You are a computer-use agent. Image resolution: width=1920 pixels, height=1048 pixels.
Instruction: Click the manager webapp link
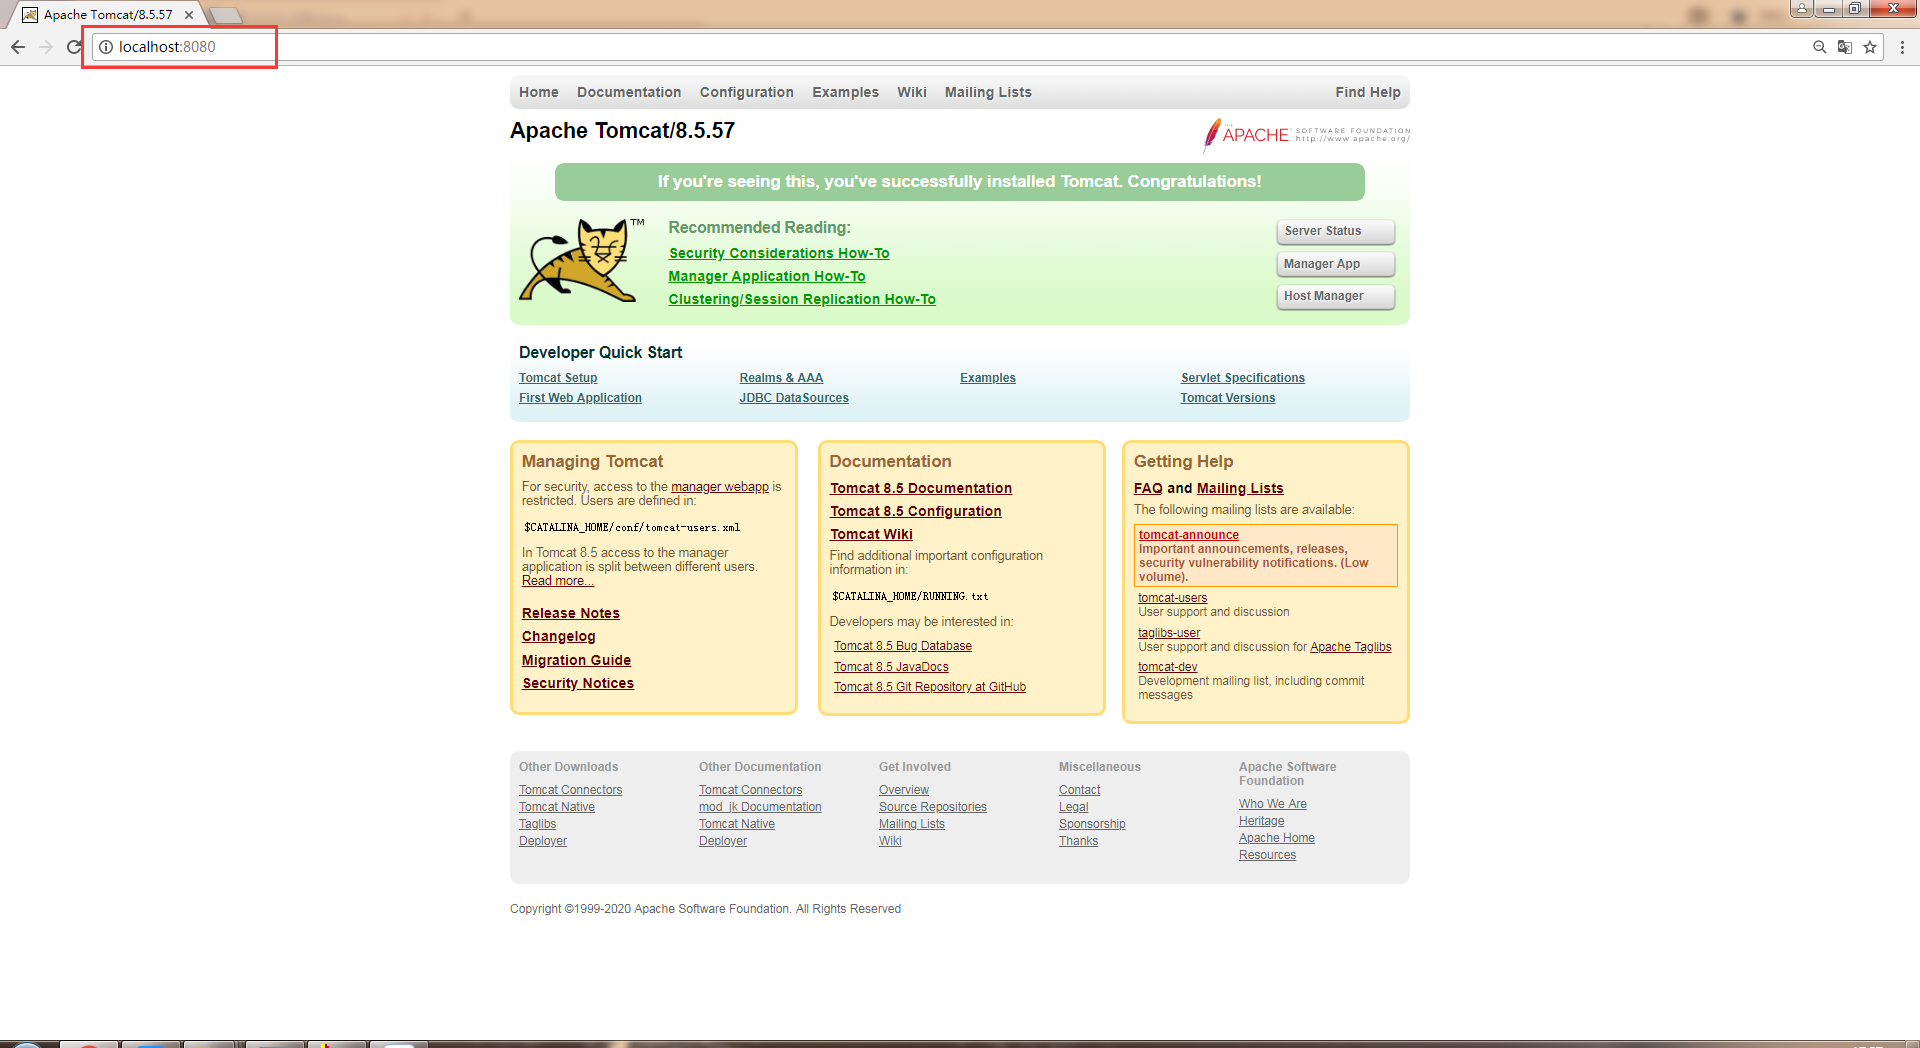click(720, 487)
